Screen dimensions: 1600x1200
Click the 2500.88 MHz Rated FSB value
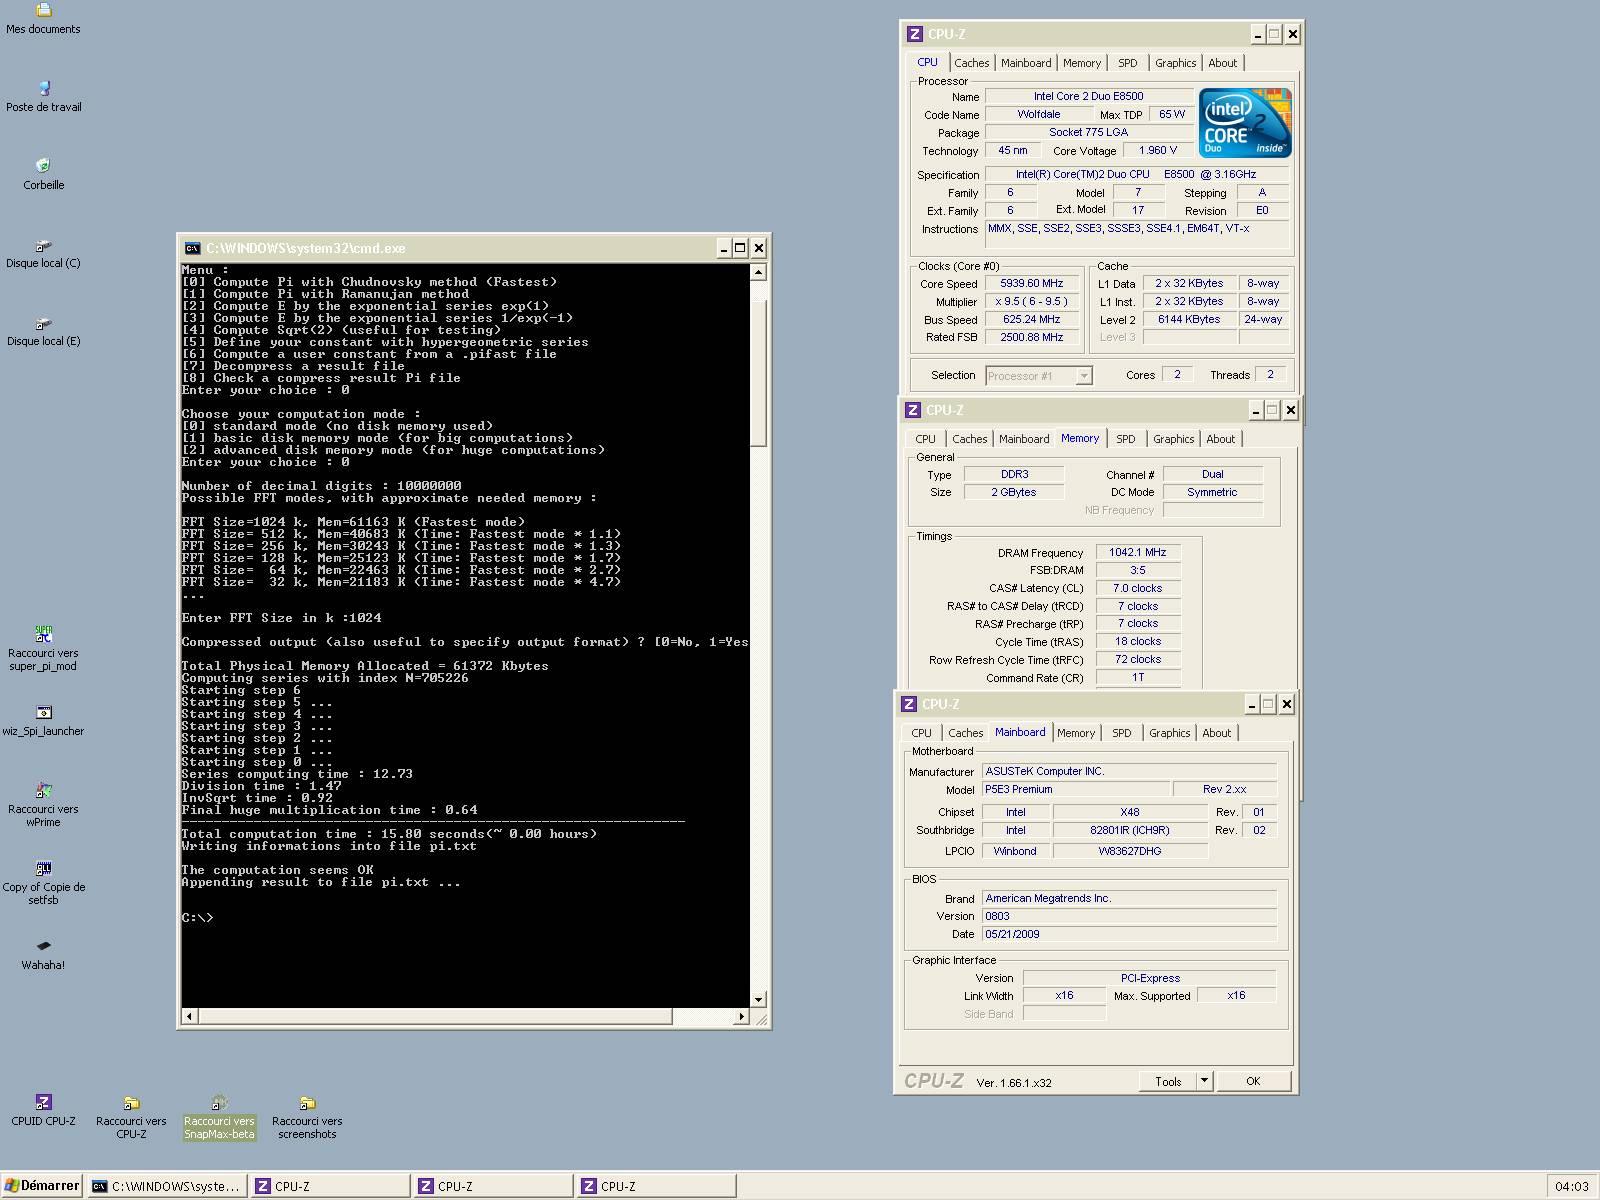point(1032,337)
